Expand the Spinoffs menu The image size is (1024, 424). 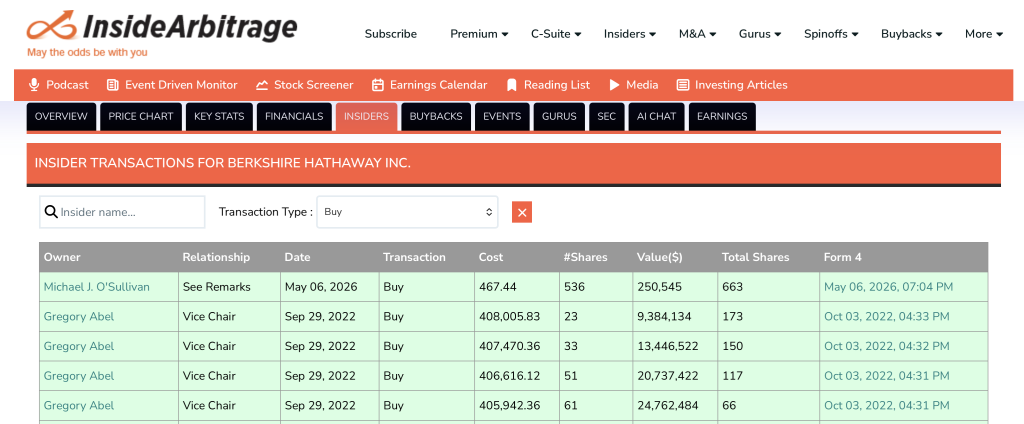pyautogui.click(x=831, y=34)
